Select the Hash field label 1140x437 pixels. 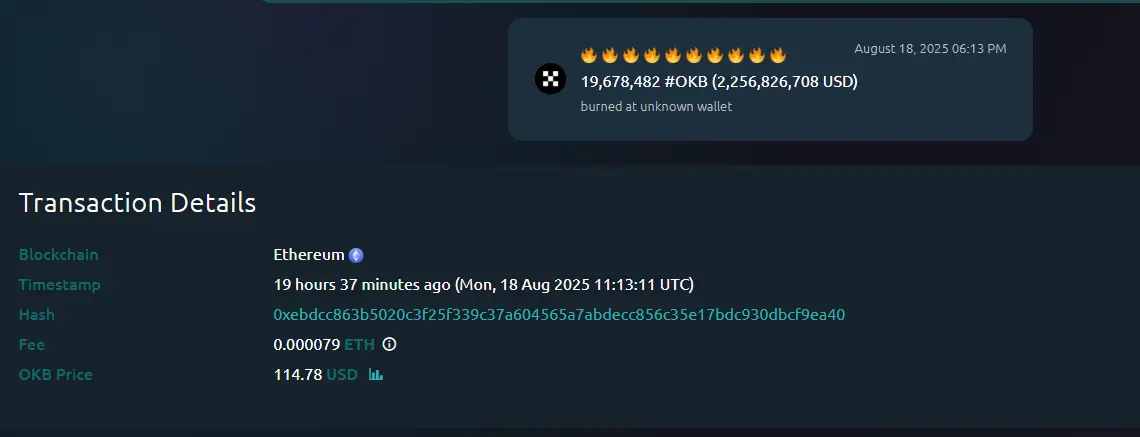36,315
